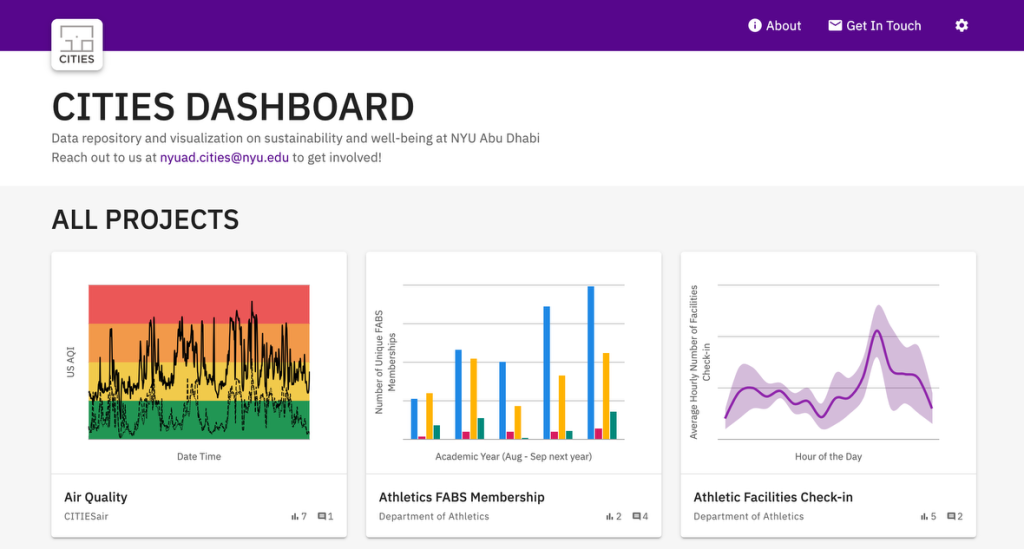Screen dimensions: 1024x549
Task: Click the Academic Year axis label
Action: click(513, 456)
